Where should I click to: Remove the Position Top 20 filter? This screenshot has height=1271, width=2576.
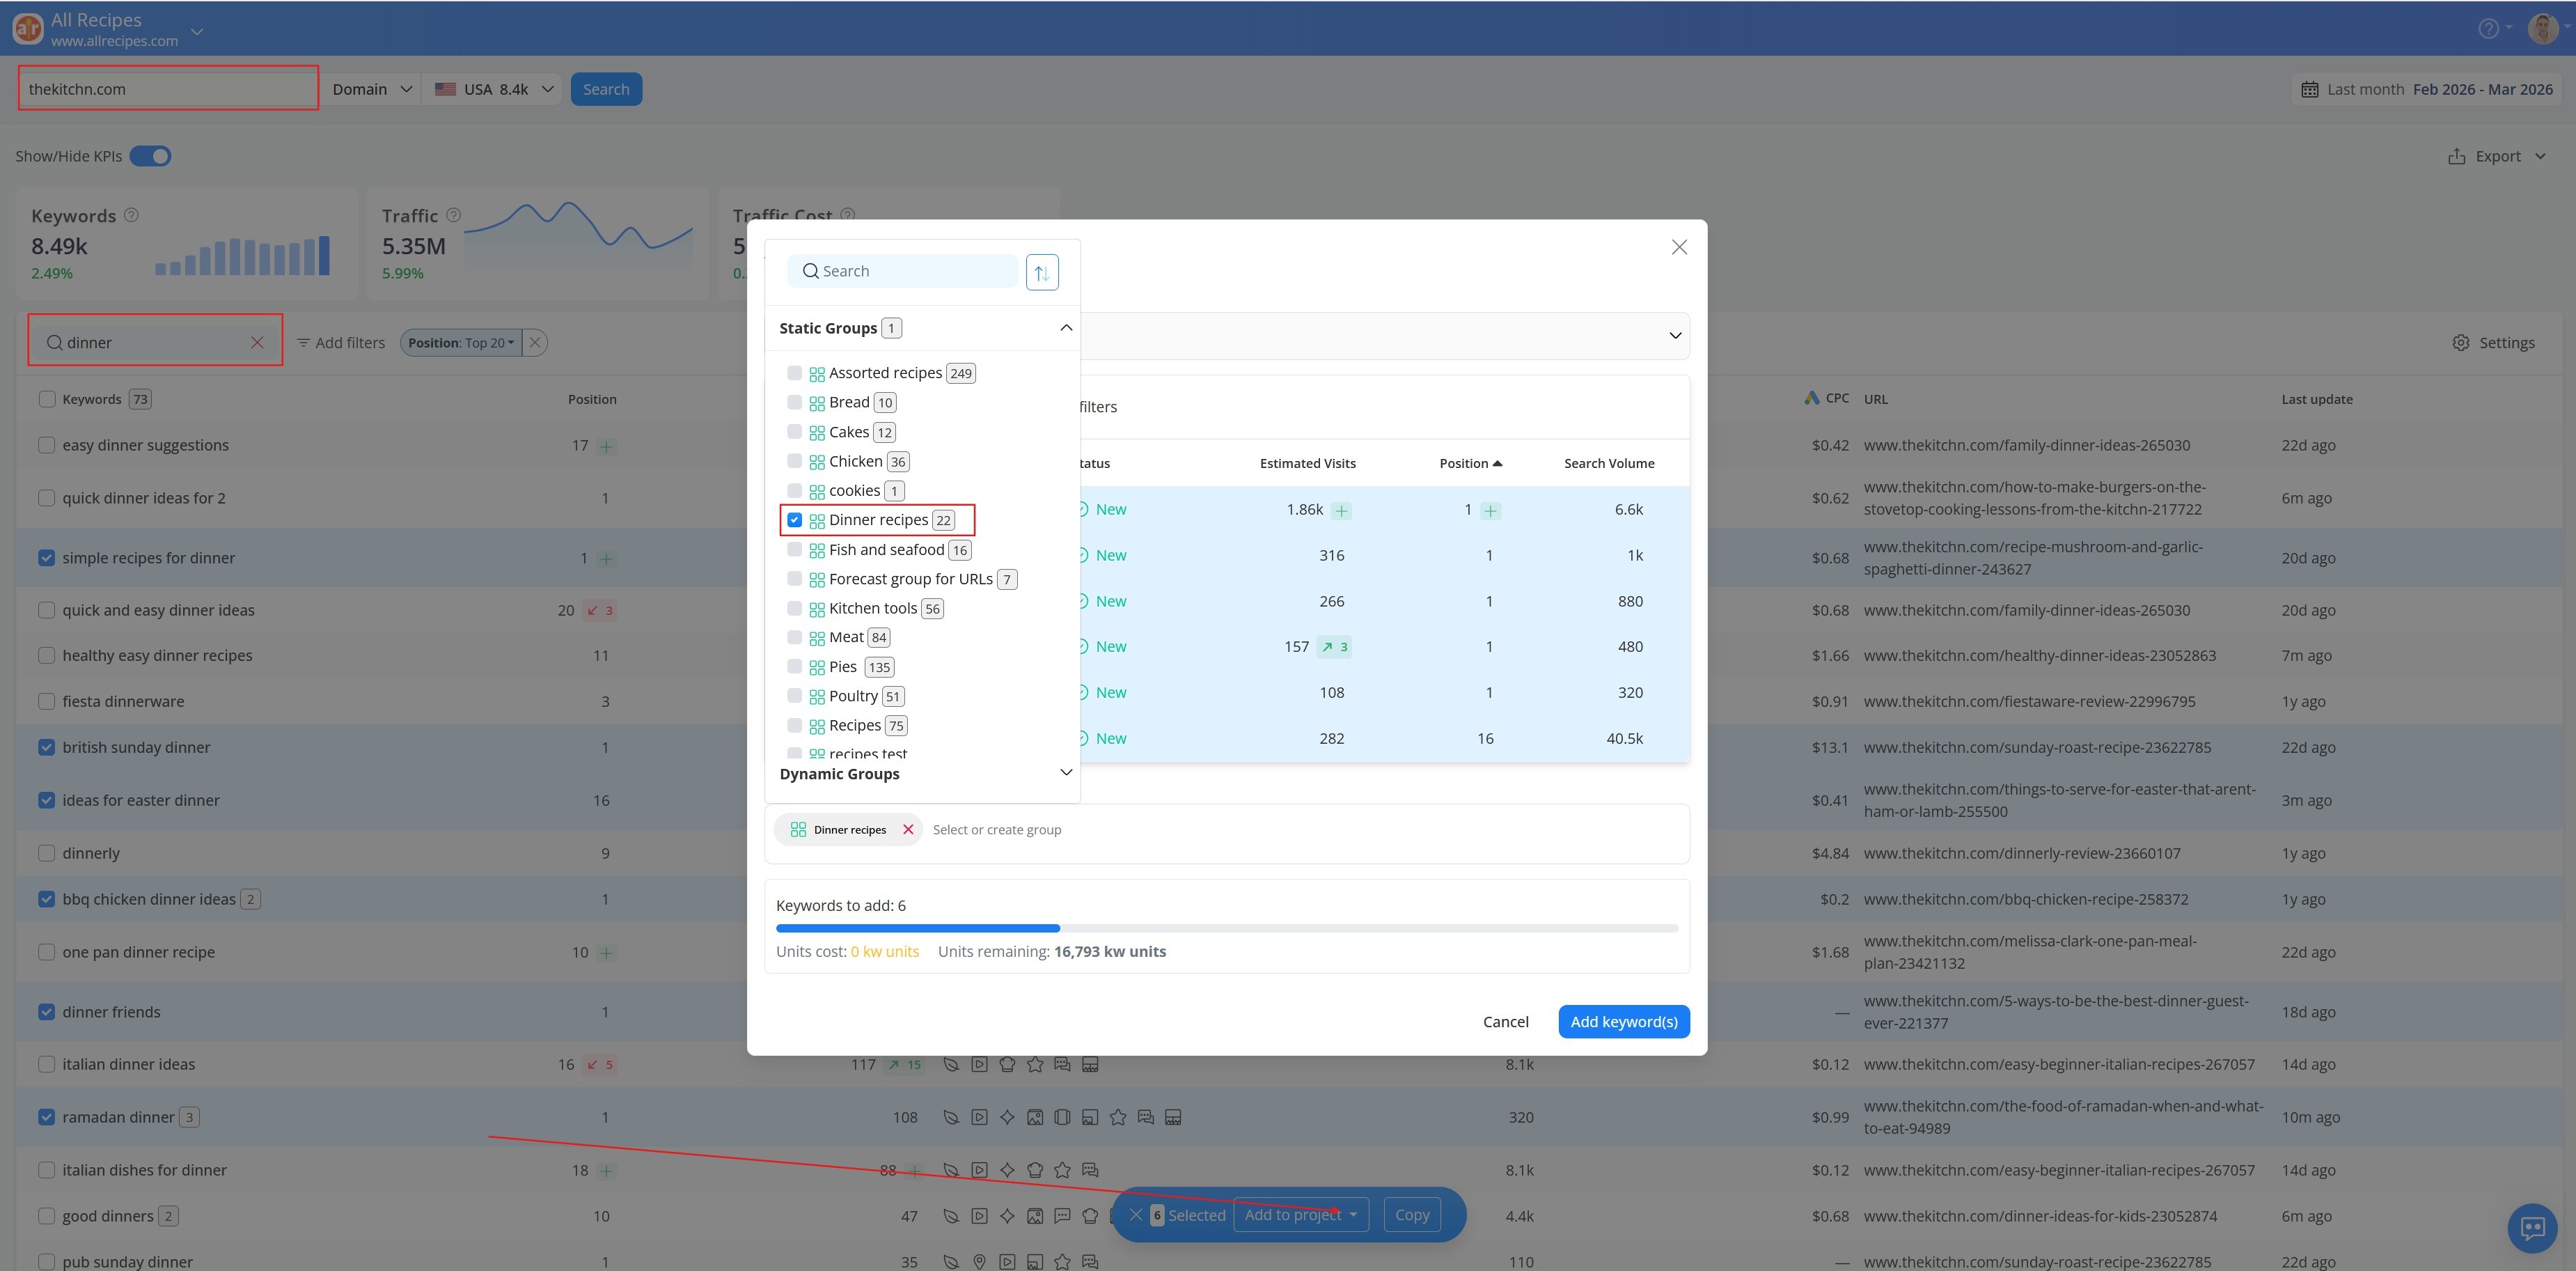click(535, 342)
